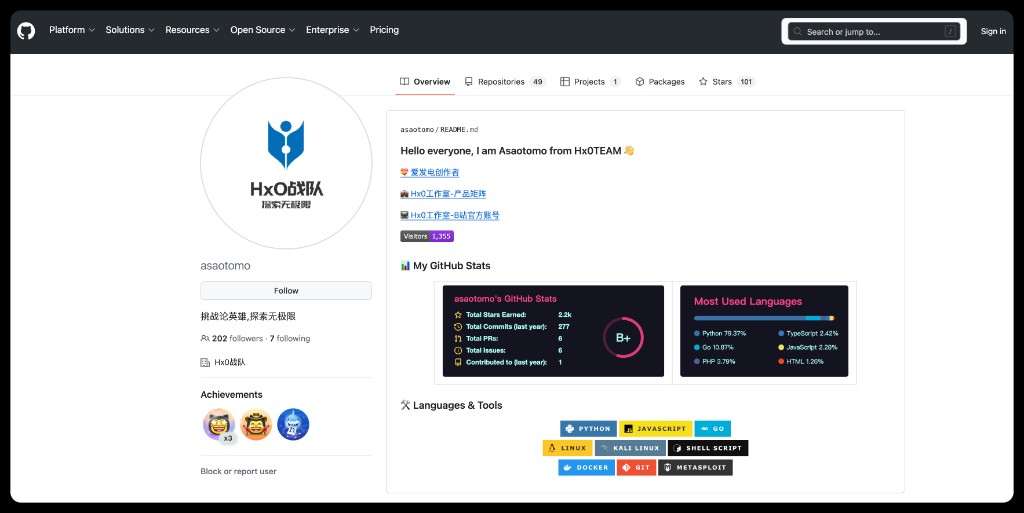1024x513 pixels.
Task: Open the blue Pull Shark achievement badge
Action: pyautogui.click(x=293, y=425)
